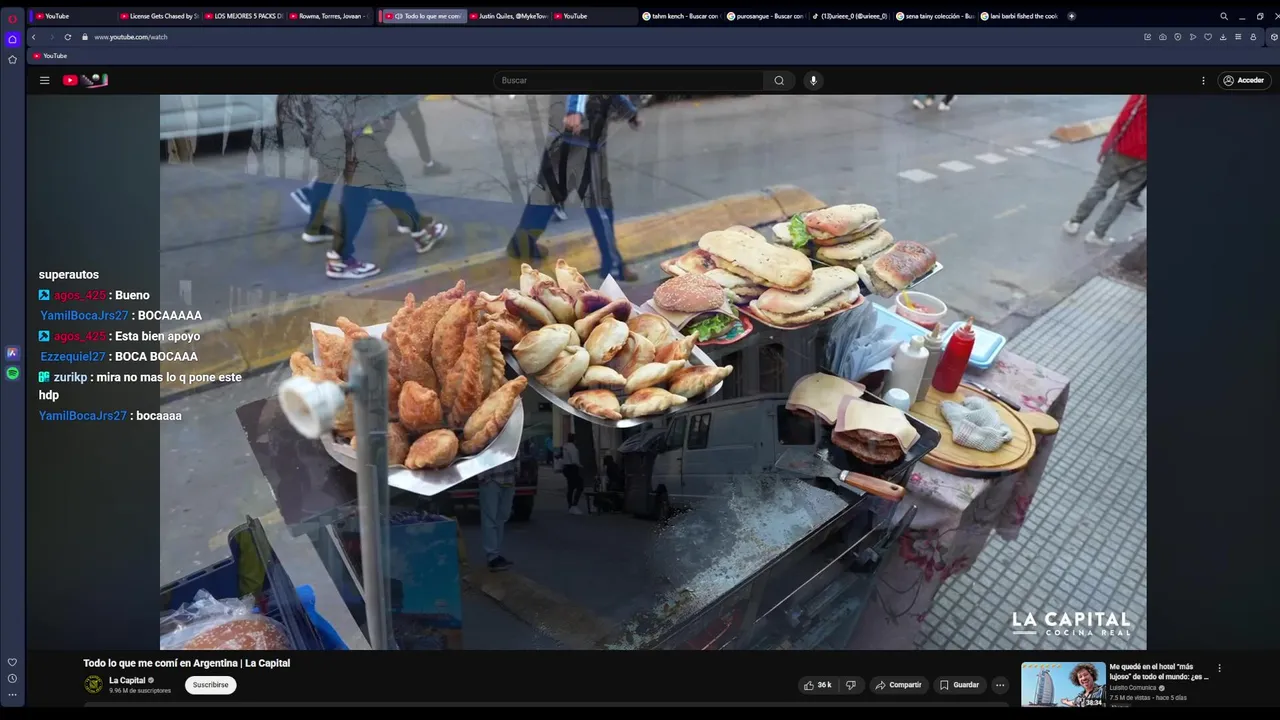Click the search magnifier button on YouTube
This screenshot has width=1280, height=720.
pos(779,80)
